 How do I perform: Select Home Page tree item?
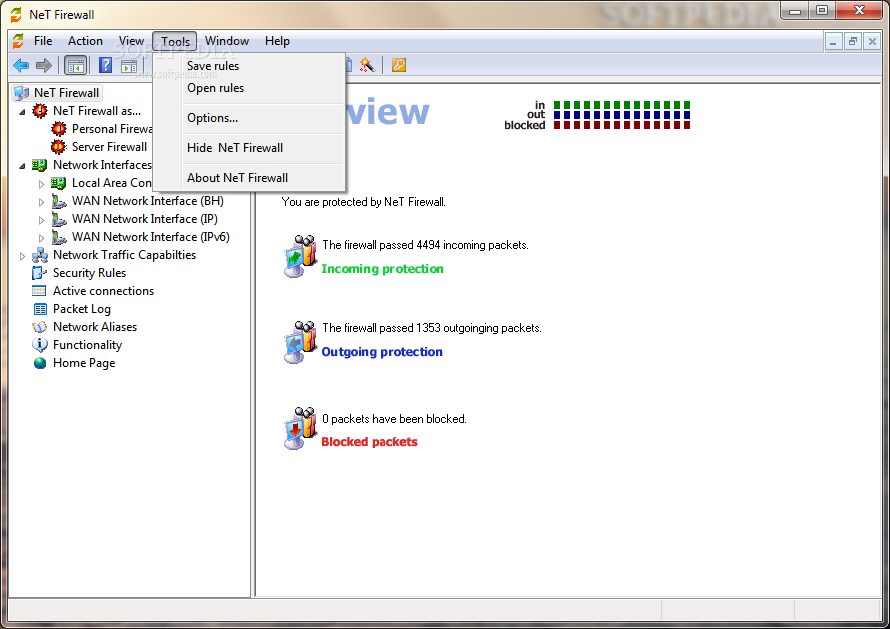84,363
